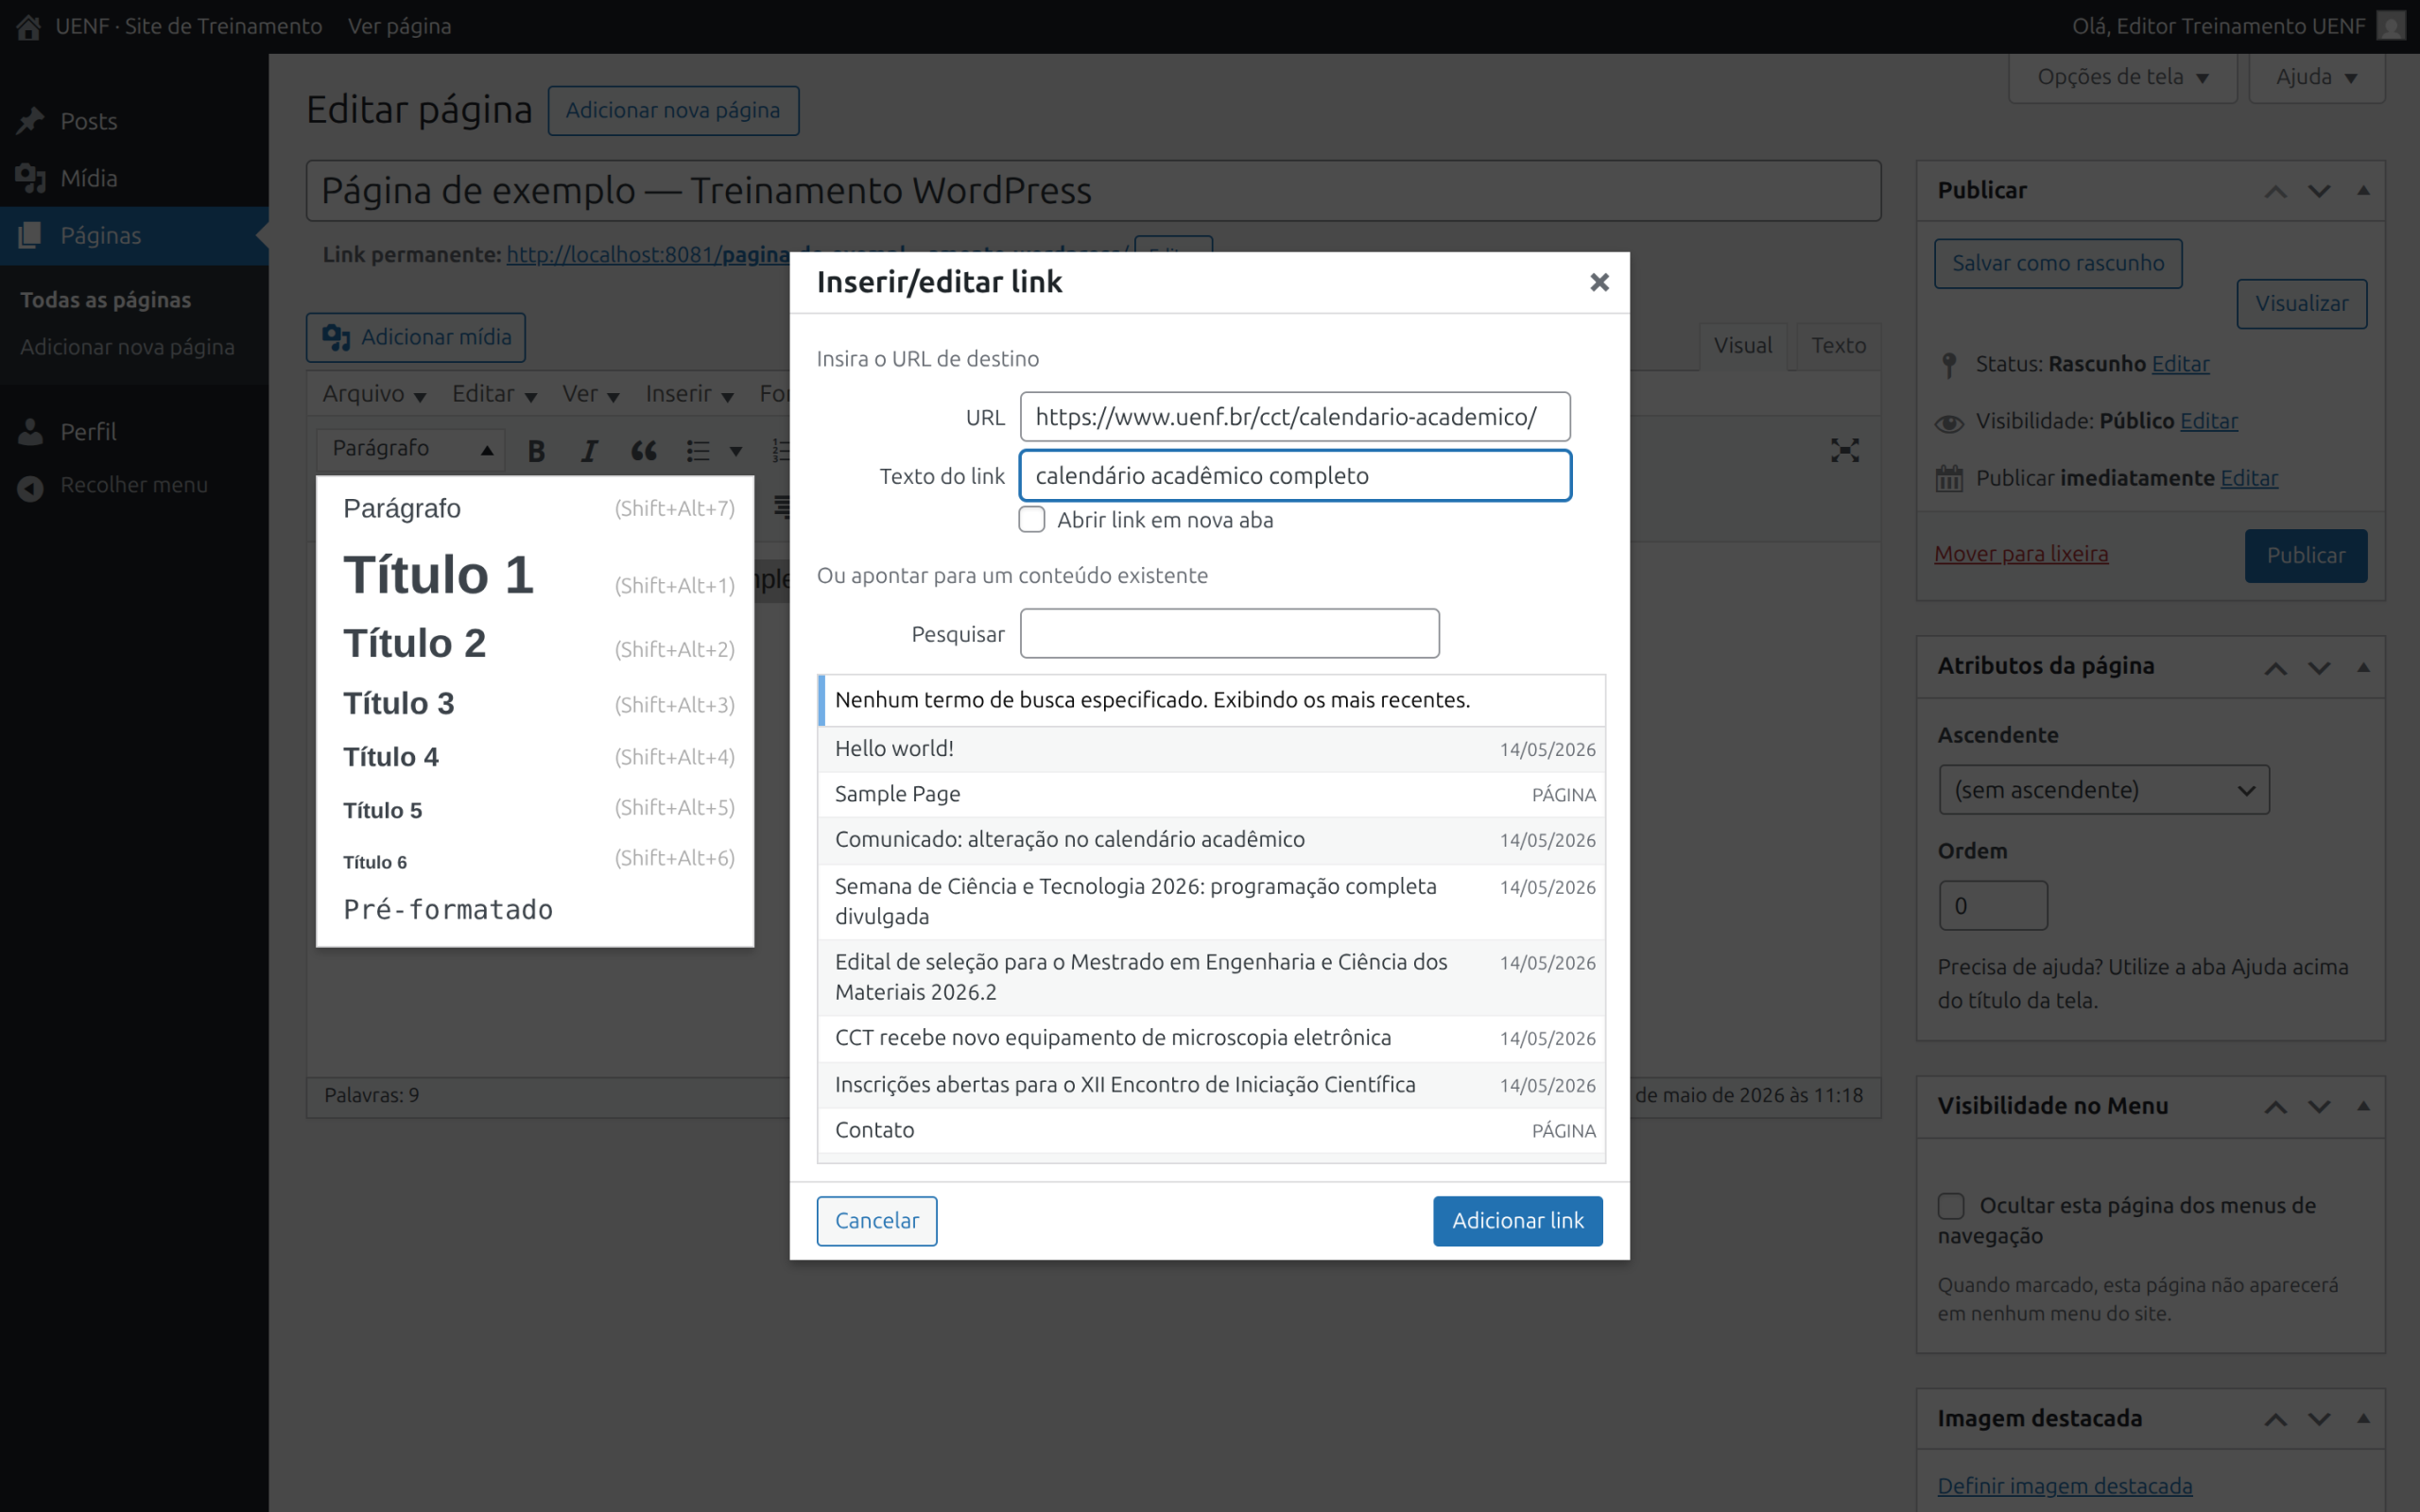
Task: Click Salvar como rascunho
Action: click(x=2058, y=263)
